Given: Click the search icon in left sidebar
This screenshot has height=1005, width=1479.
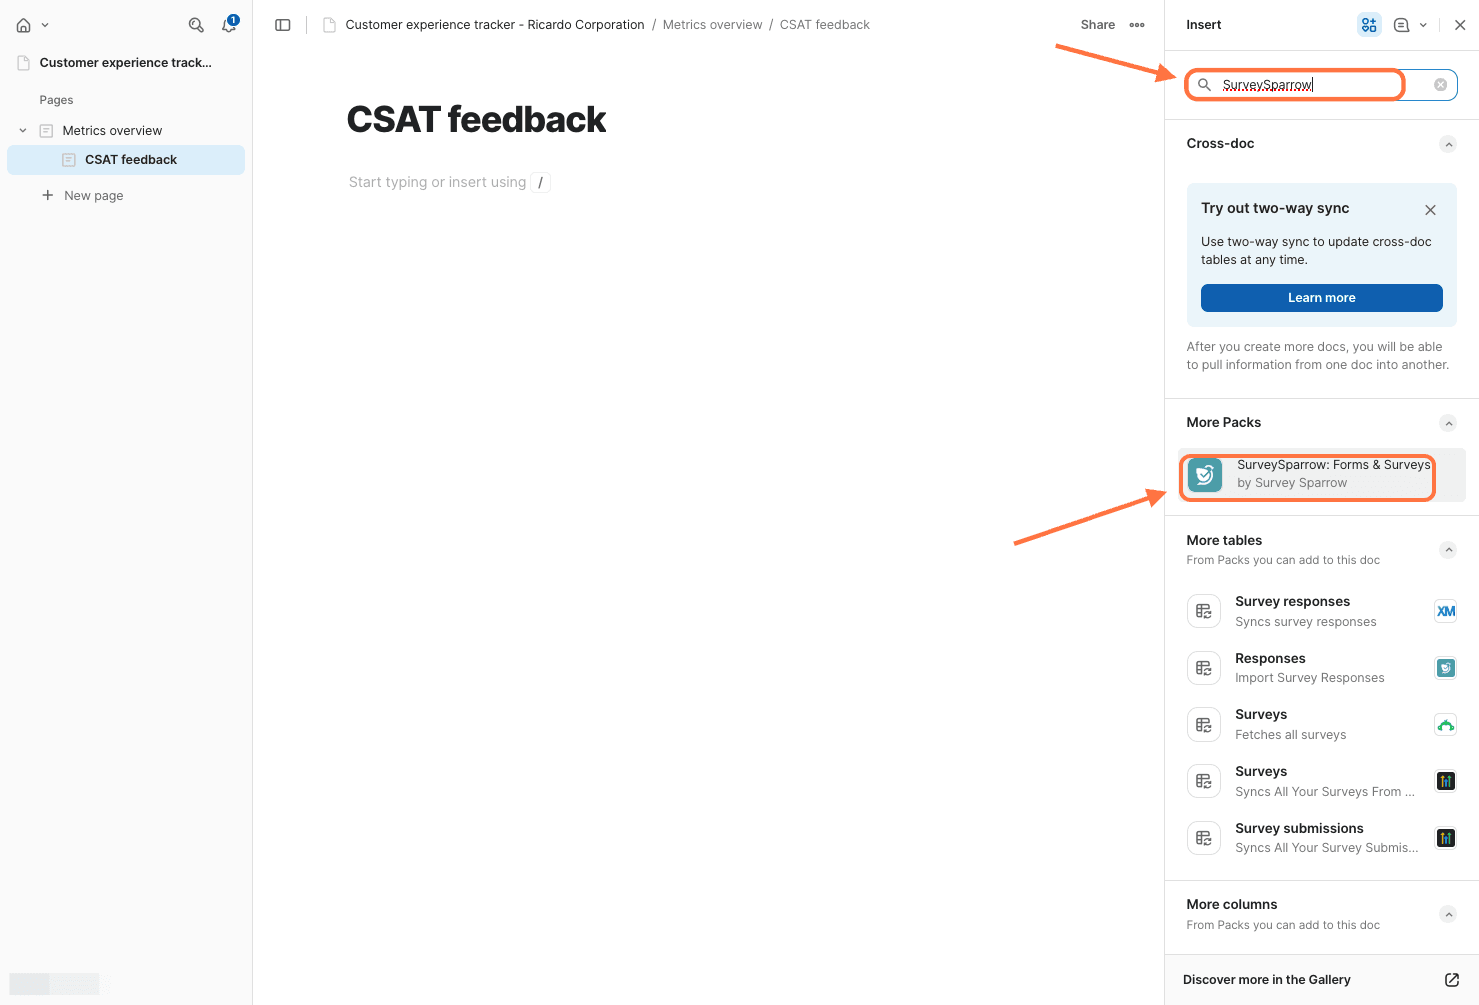Looking at the screenshot, I should pos(196,25).
